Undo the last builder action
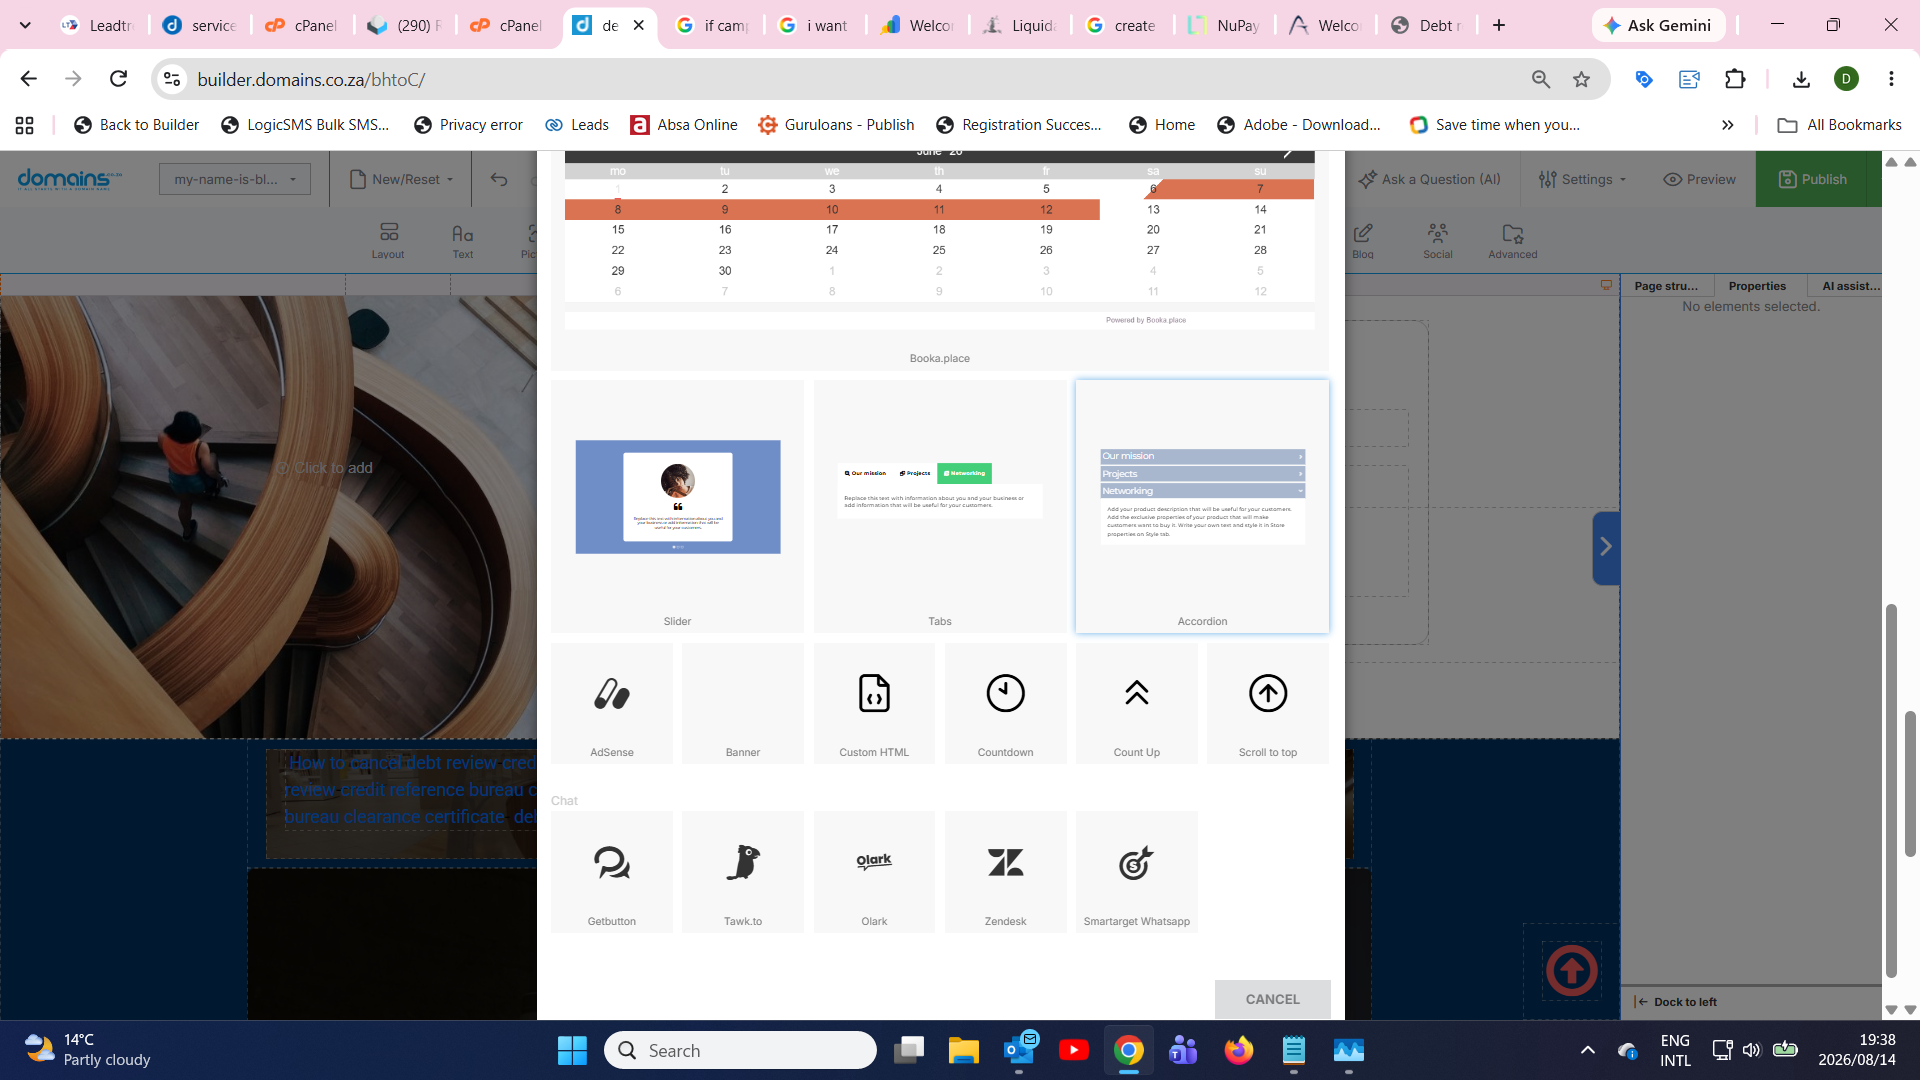Viewport: 1920px width, 1080px height. coord(499,179)
